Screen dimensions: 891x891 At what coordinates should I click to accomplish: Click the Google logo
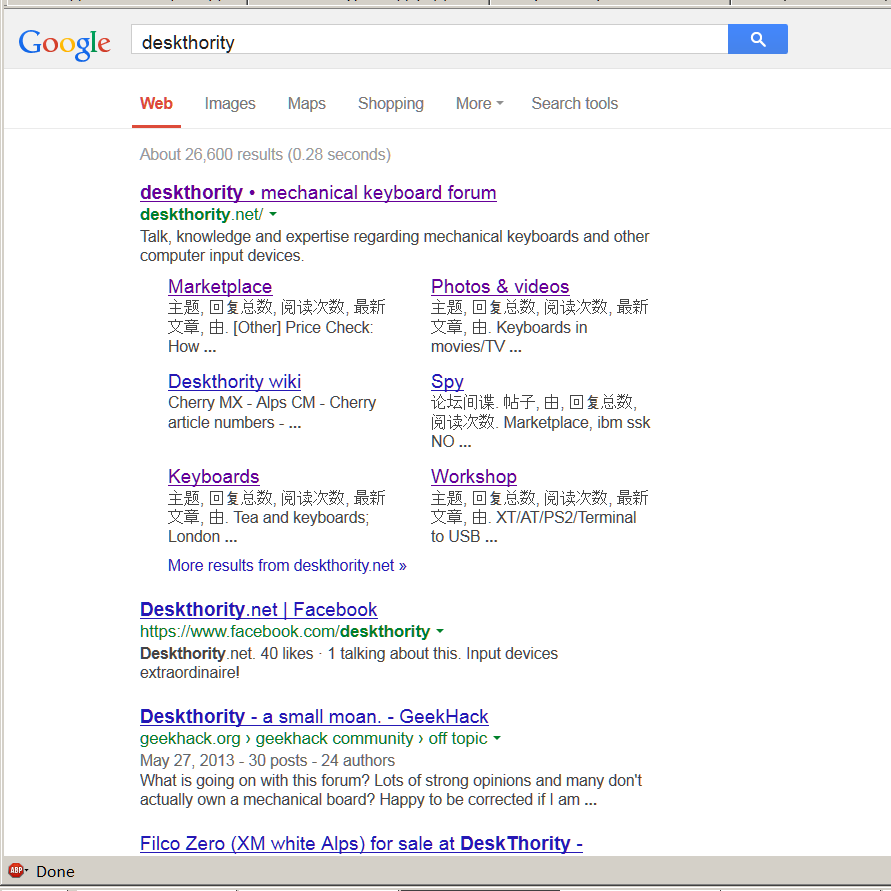click(64, 44)
